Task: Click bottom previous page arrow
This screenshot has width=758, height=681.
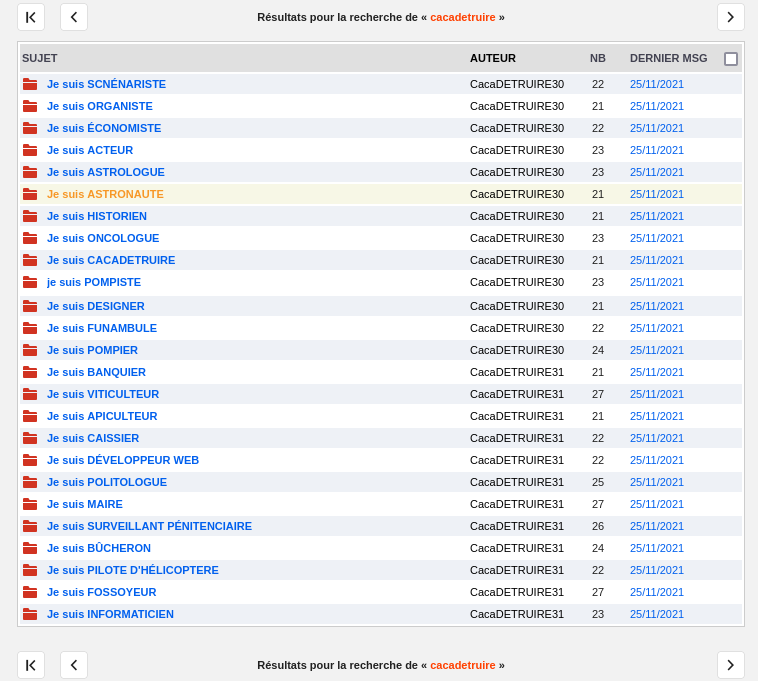Action: (74, 665)
